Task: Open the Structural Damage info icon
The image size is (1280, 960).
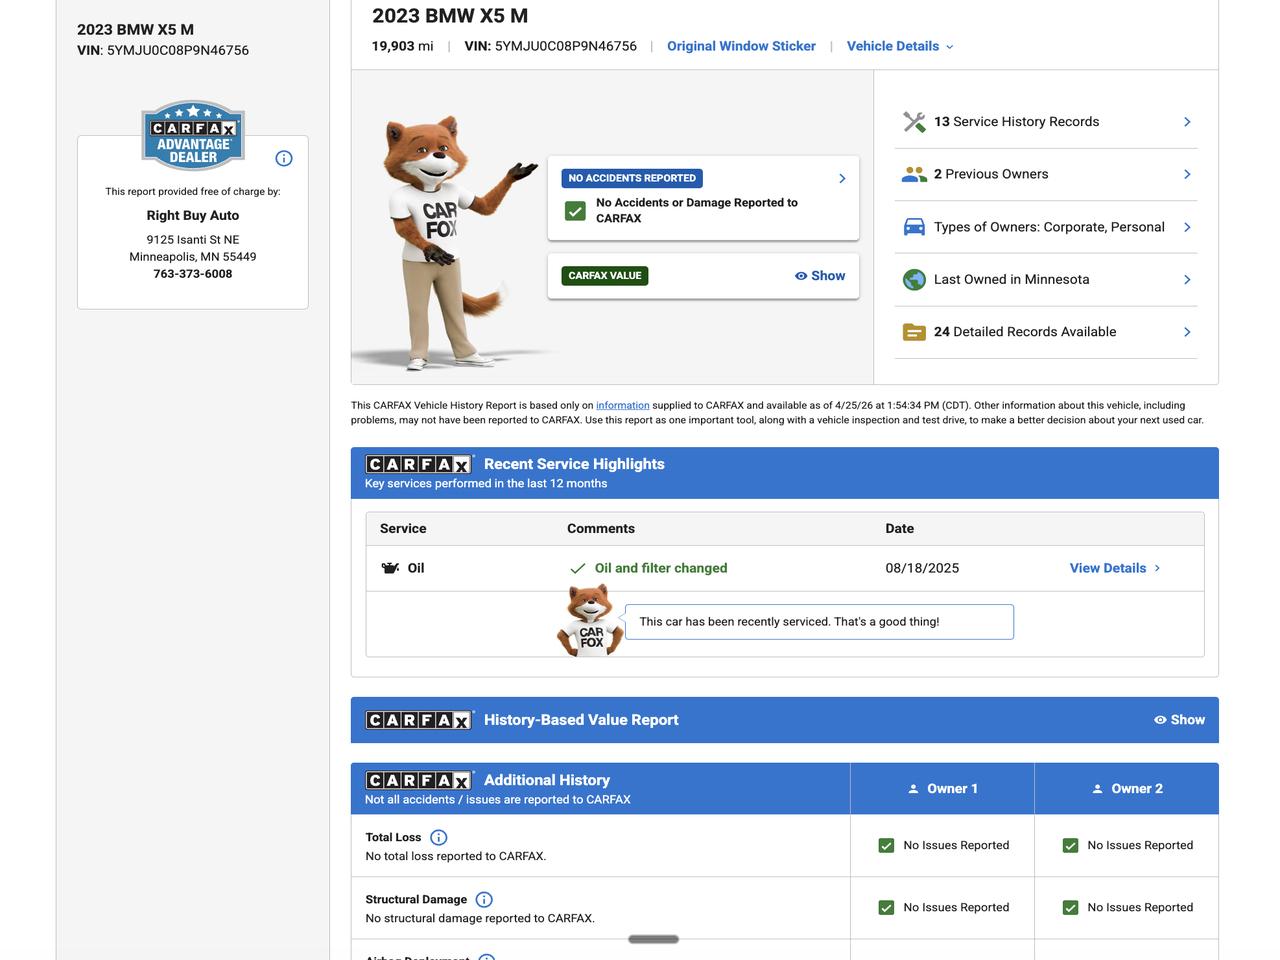Action: (x=484, y=900)
